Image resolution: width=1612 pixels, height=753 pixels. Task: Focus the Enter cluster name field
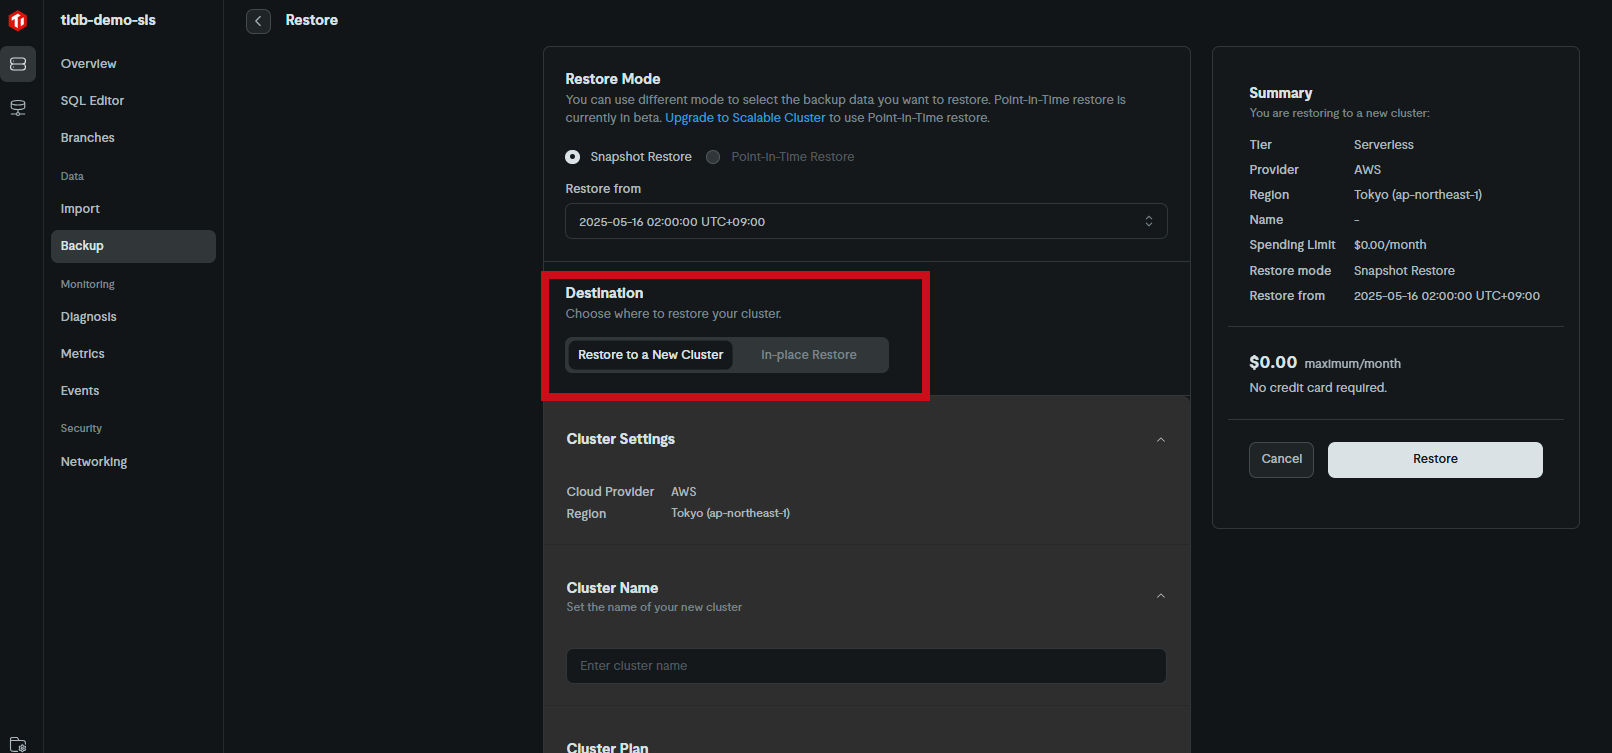click(866, 666)
